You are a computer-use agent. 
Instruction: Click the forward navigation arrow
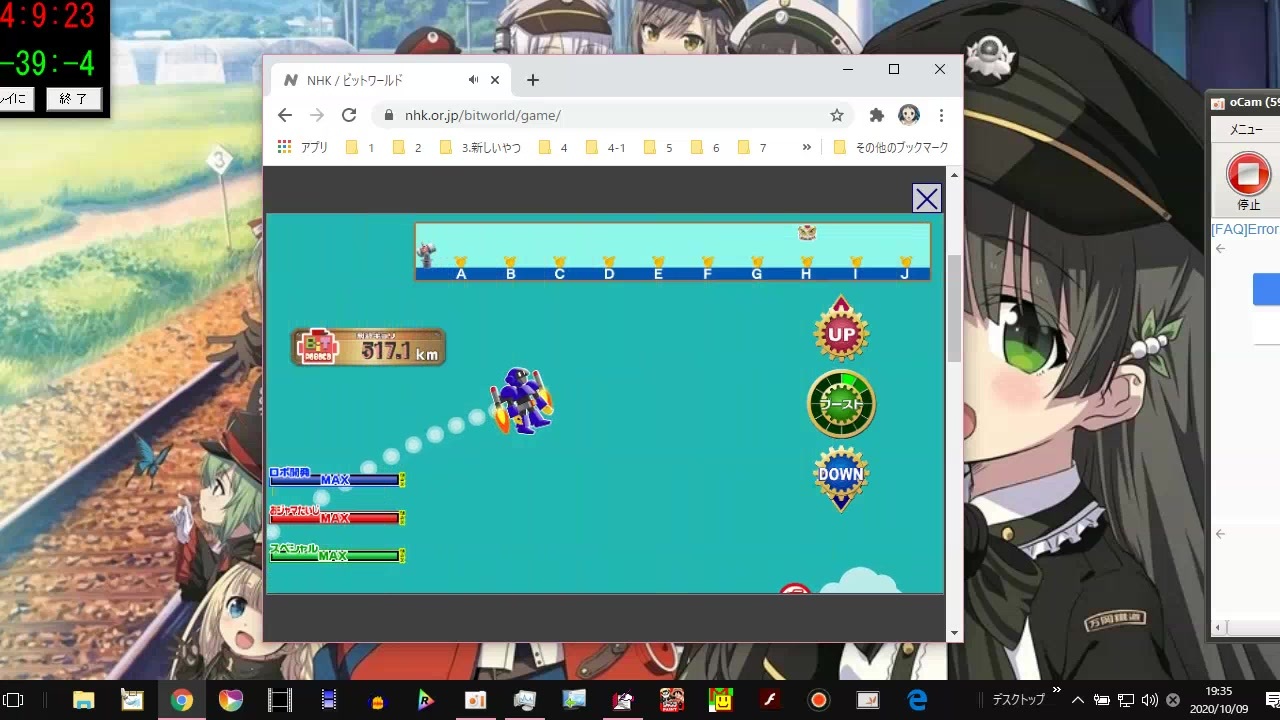click(x=317, y=115)
